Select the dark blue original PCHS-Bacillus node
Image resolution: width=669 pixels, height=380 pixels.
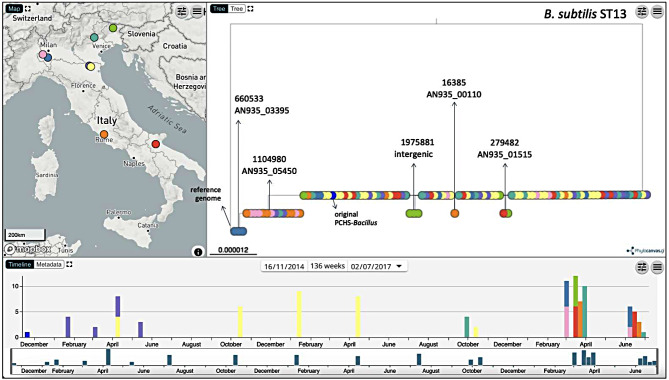pyautogui.click(x=333, y=195)
